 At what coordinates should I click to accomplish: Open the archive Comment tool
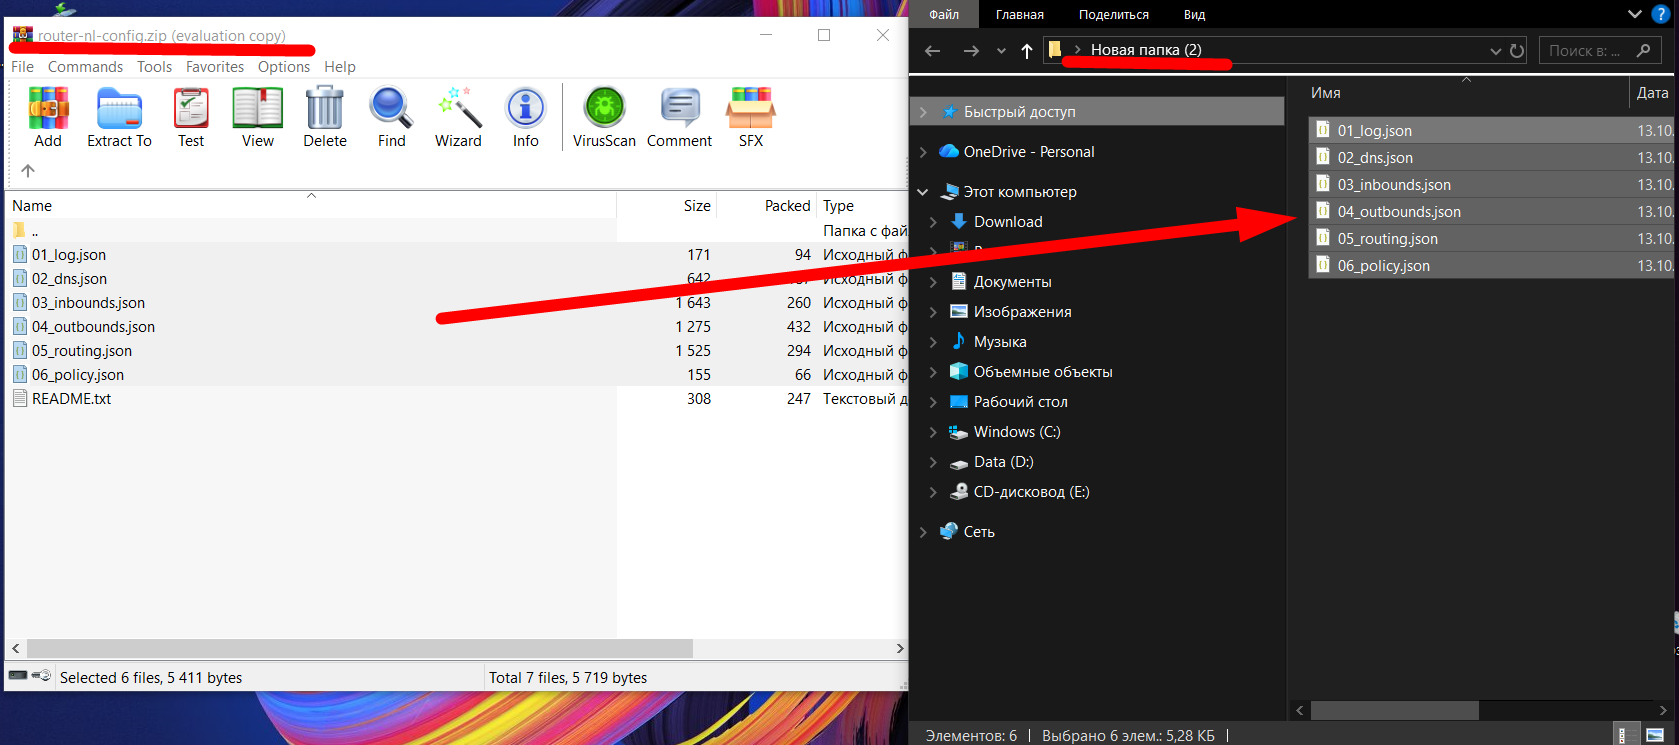pyautogui.click(x=680, y=108)
